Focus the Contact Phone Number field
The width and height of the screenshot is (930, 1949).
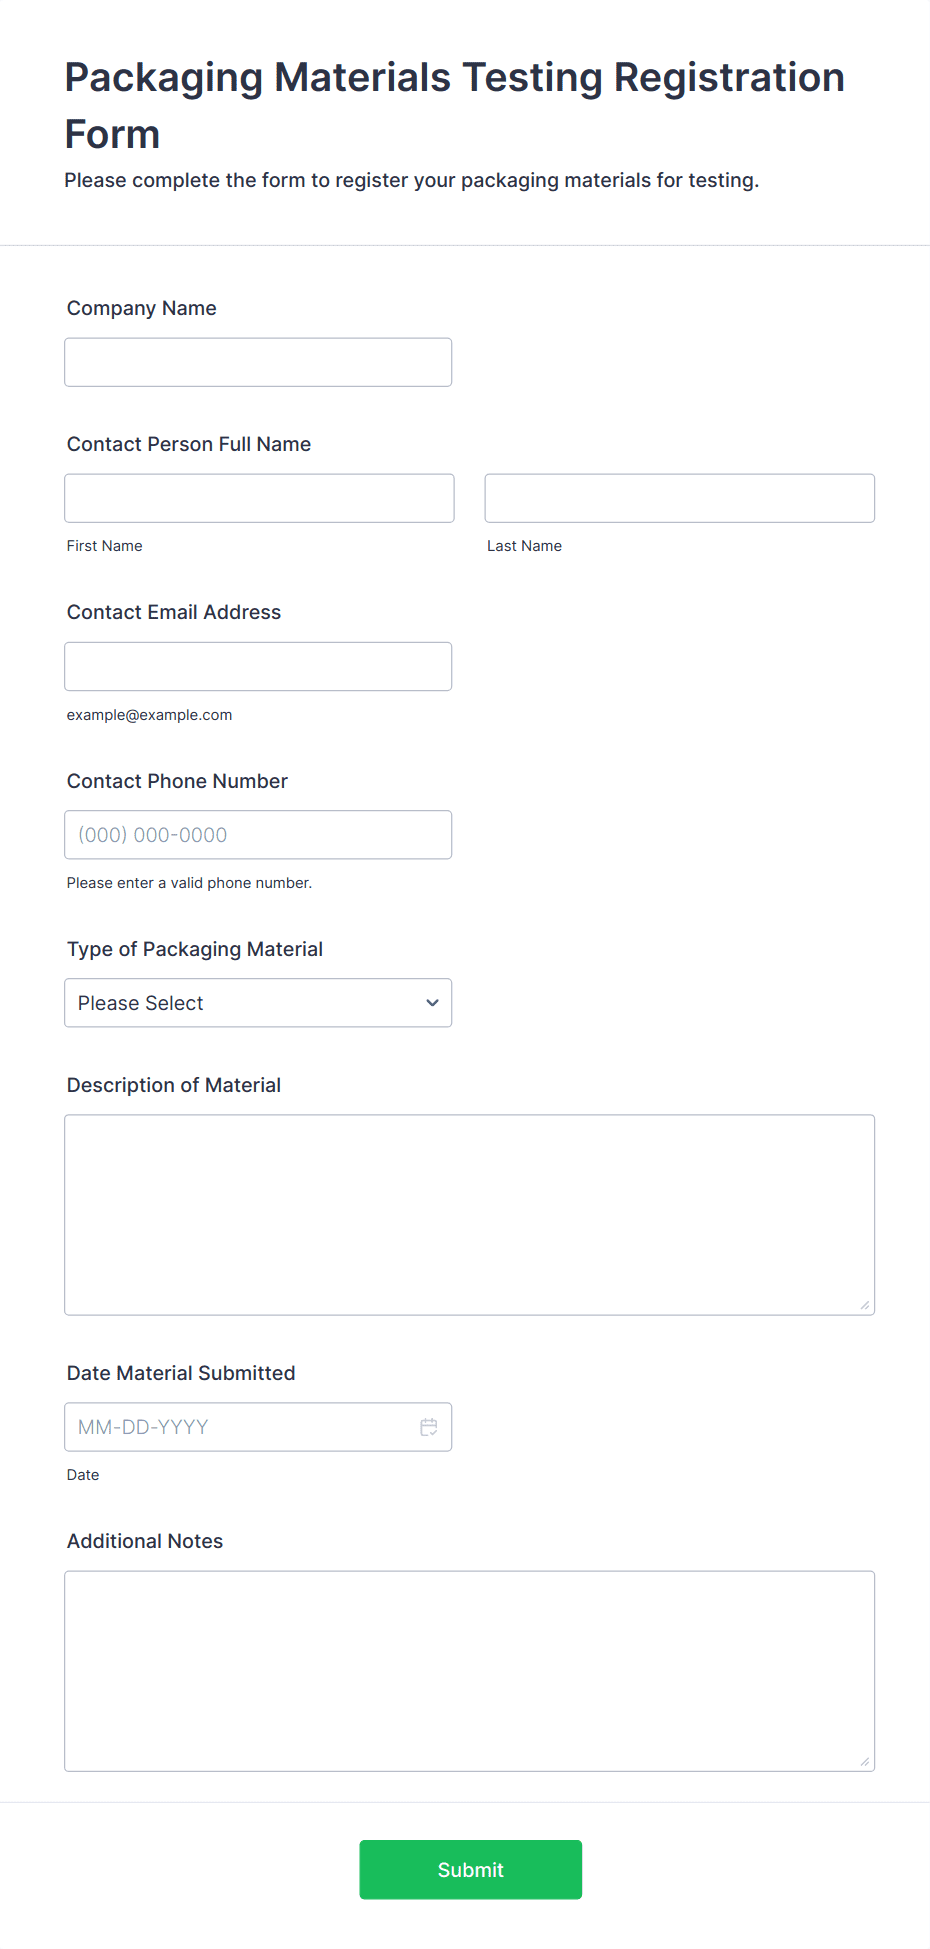pyautogui.click(x=258, y=835)
